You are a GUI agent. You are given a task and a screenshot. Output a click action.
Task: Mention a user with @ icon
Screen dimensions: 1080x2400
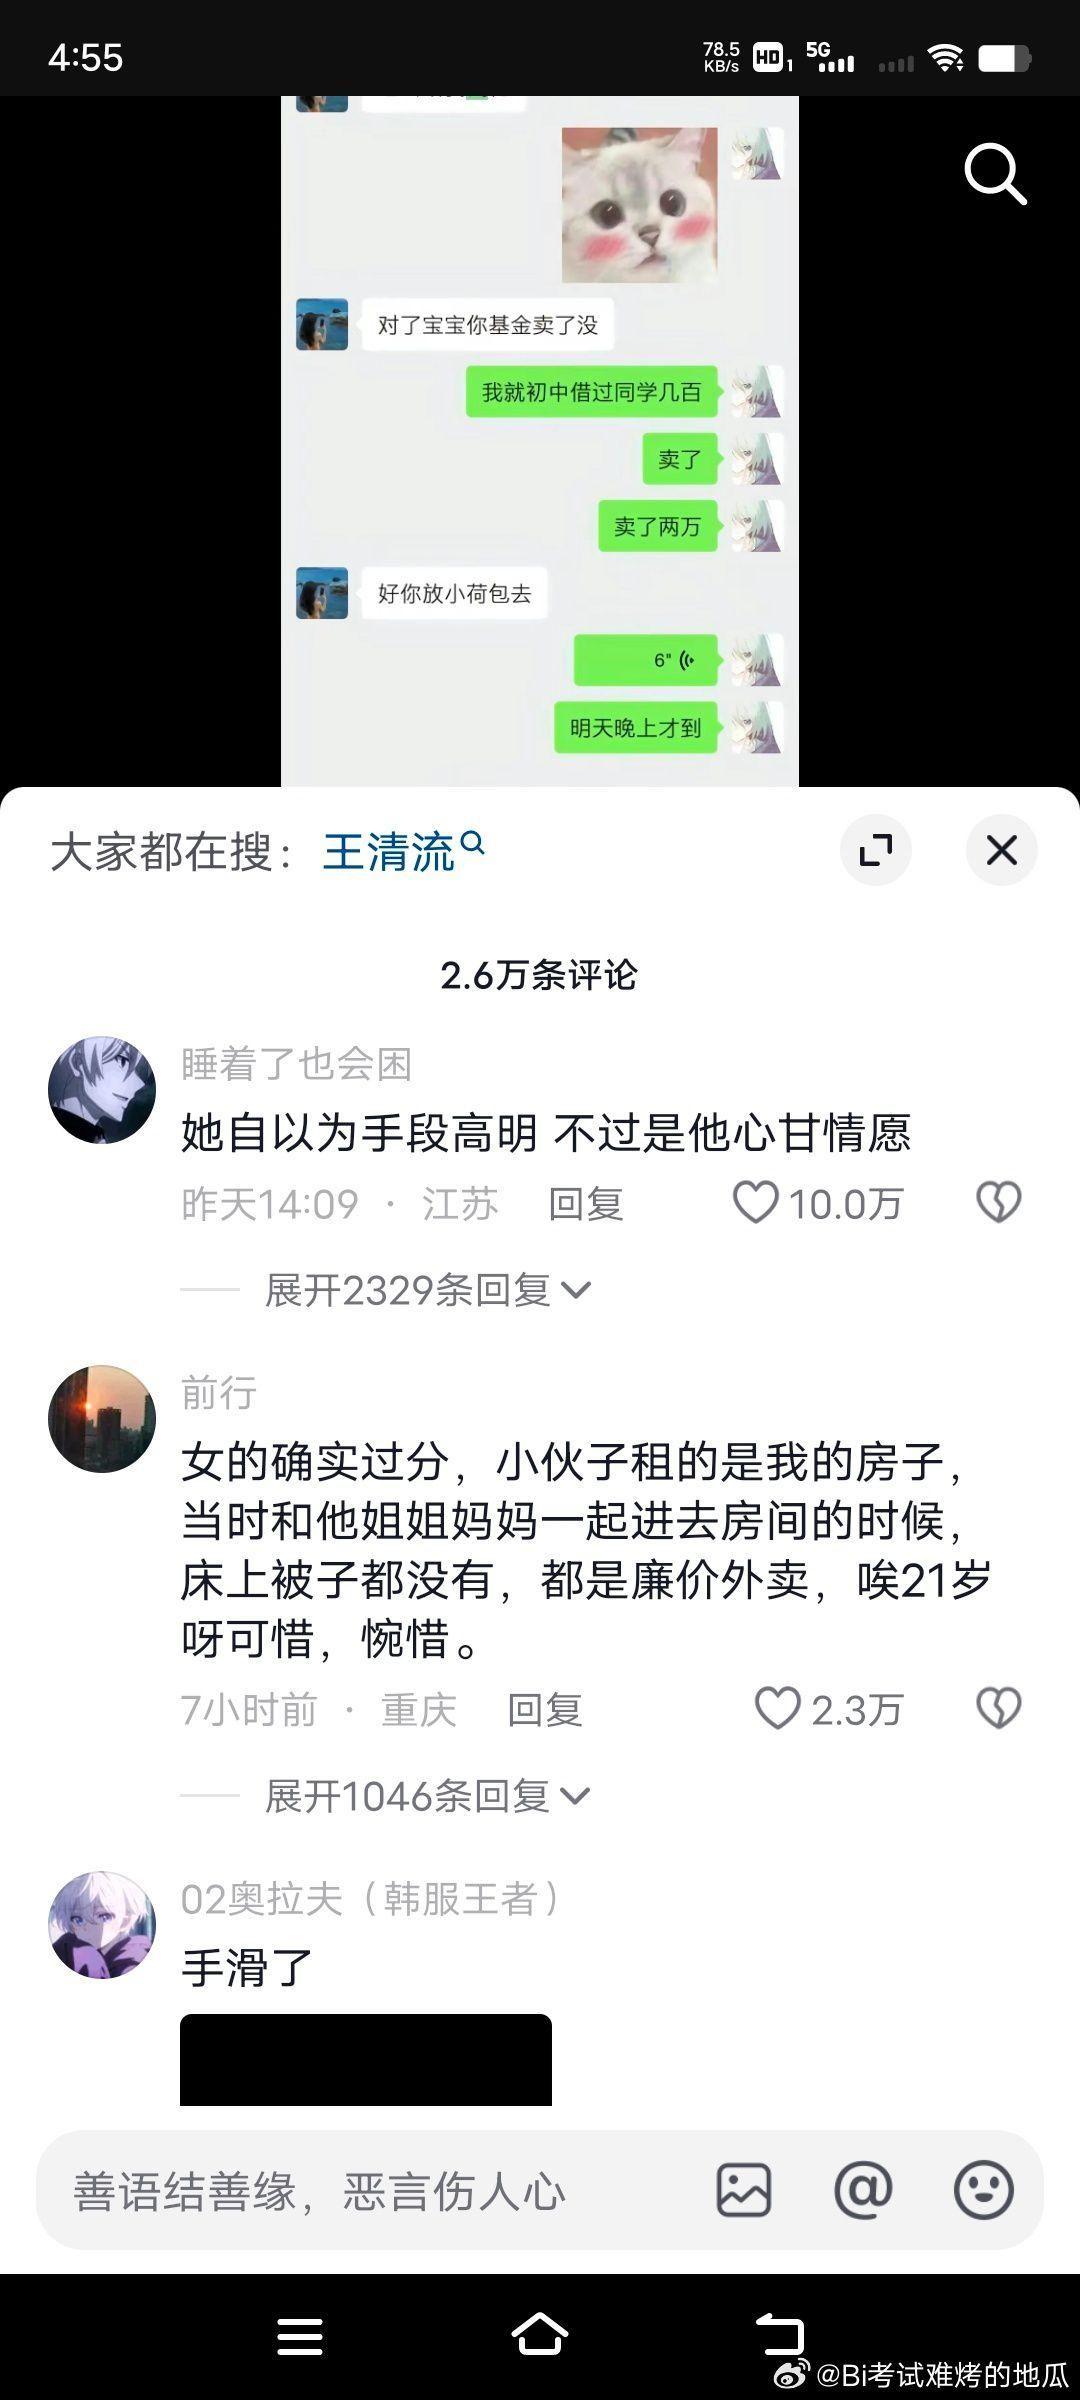click(863, 2191)
